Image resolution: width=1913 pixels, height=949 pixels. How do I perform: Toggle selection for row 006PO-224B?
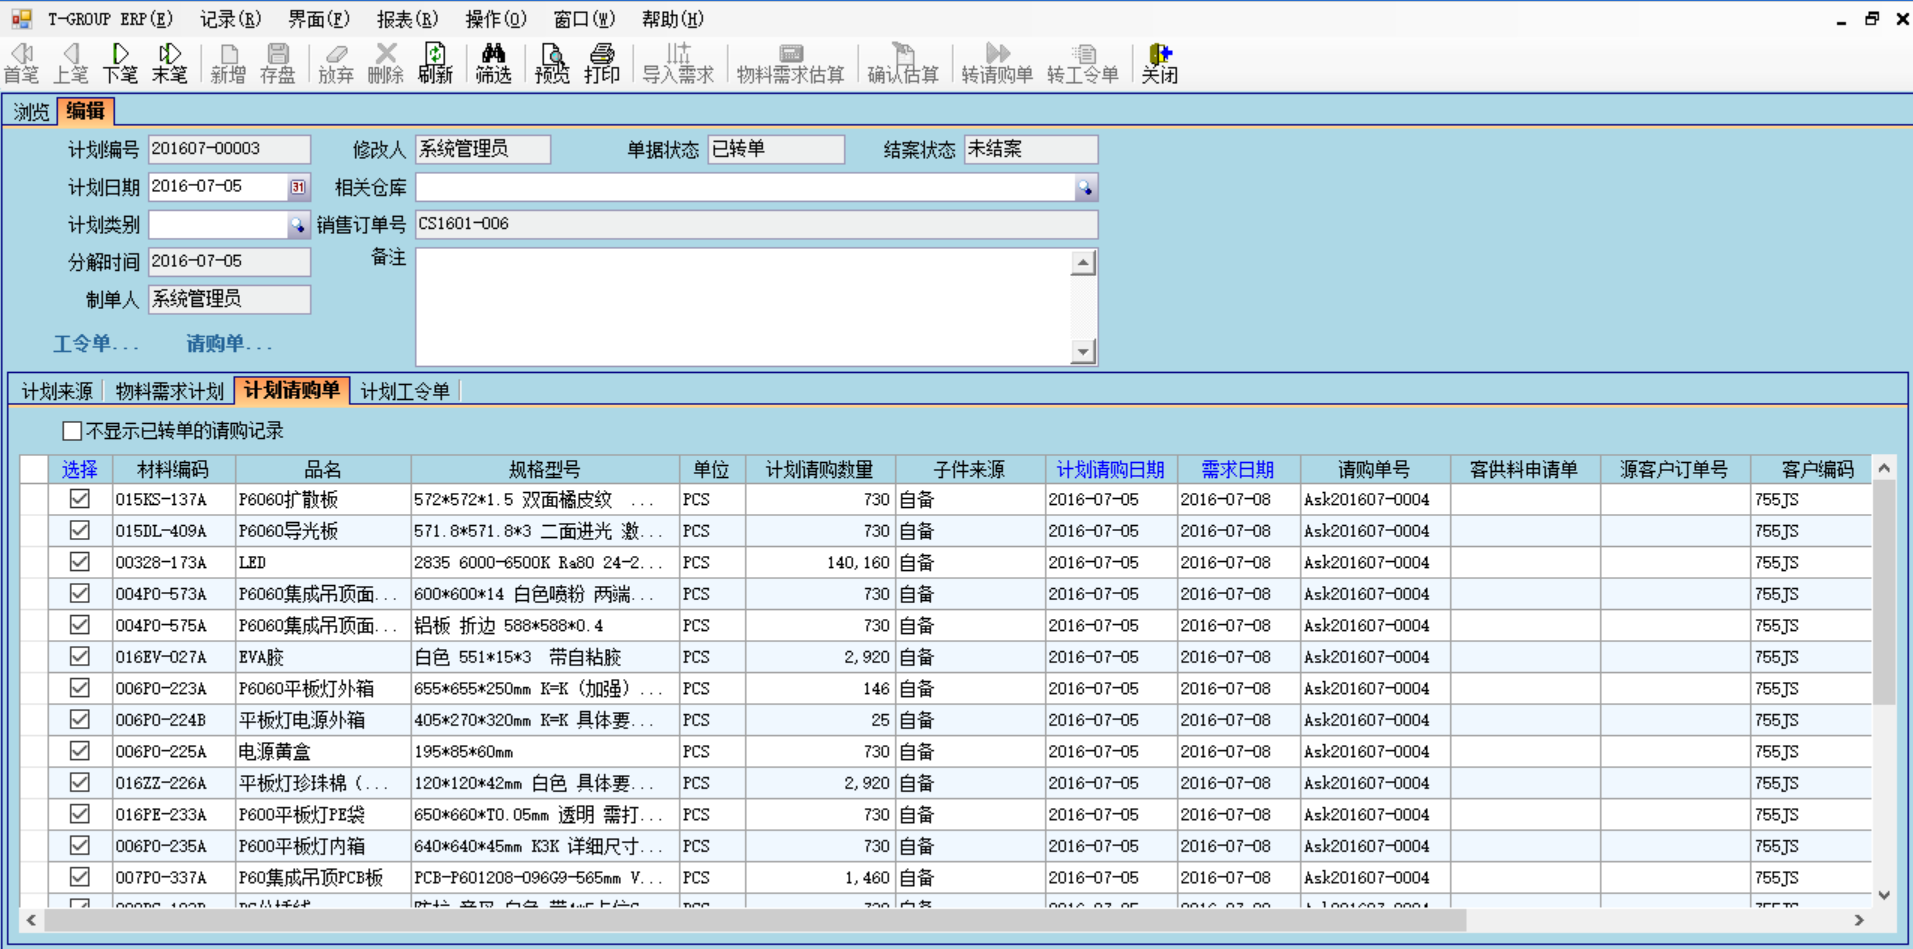pos(80,719)
